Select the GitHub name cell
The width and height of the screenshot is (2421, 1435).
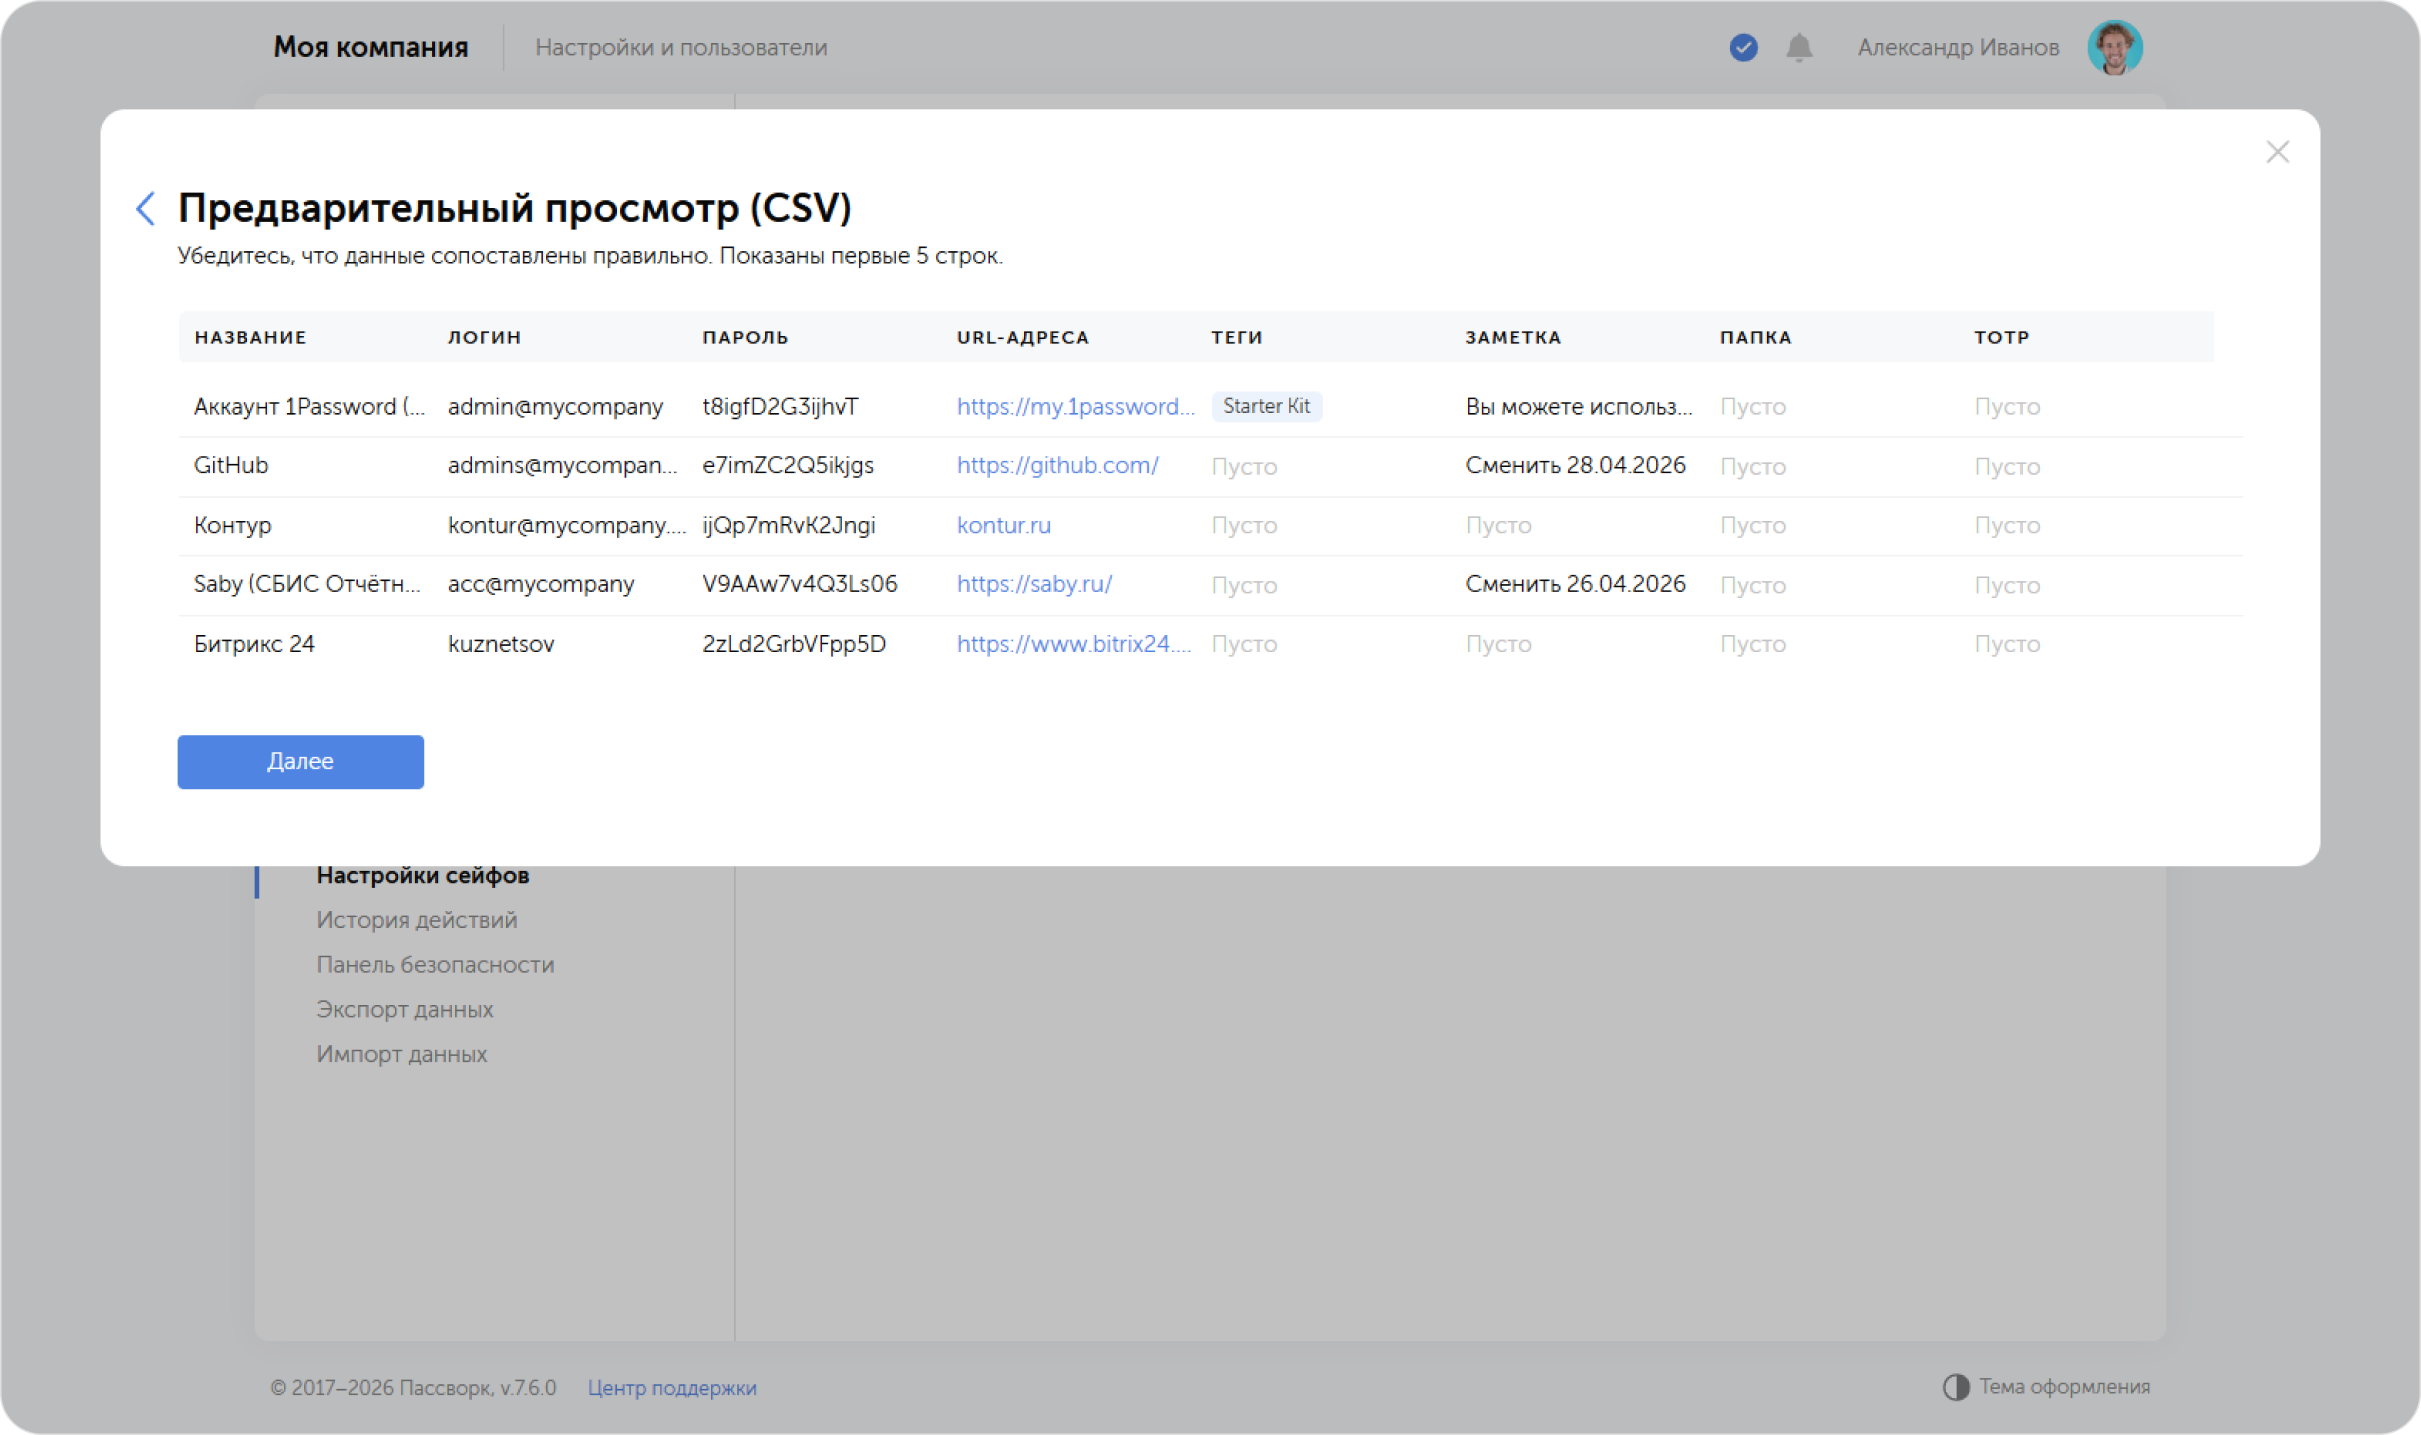coord(231,466)
